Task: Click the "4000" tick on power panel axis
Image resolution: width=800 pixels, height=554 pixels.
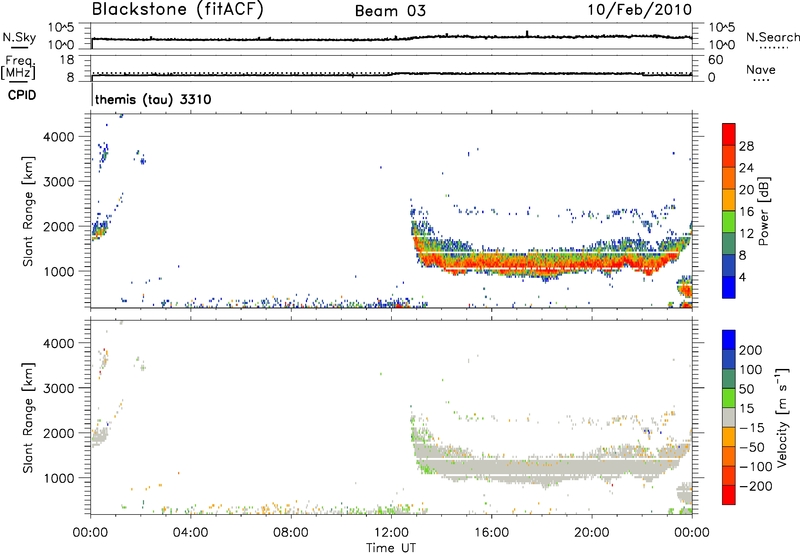Action: point(59,137)
